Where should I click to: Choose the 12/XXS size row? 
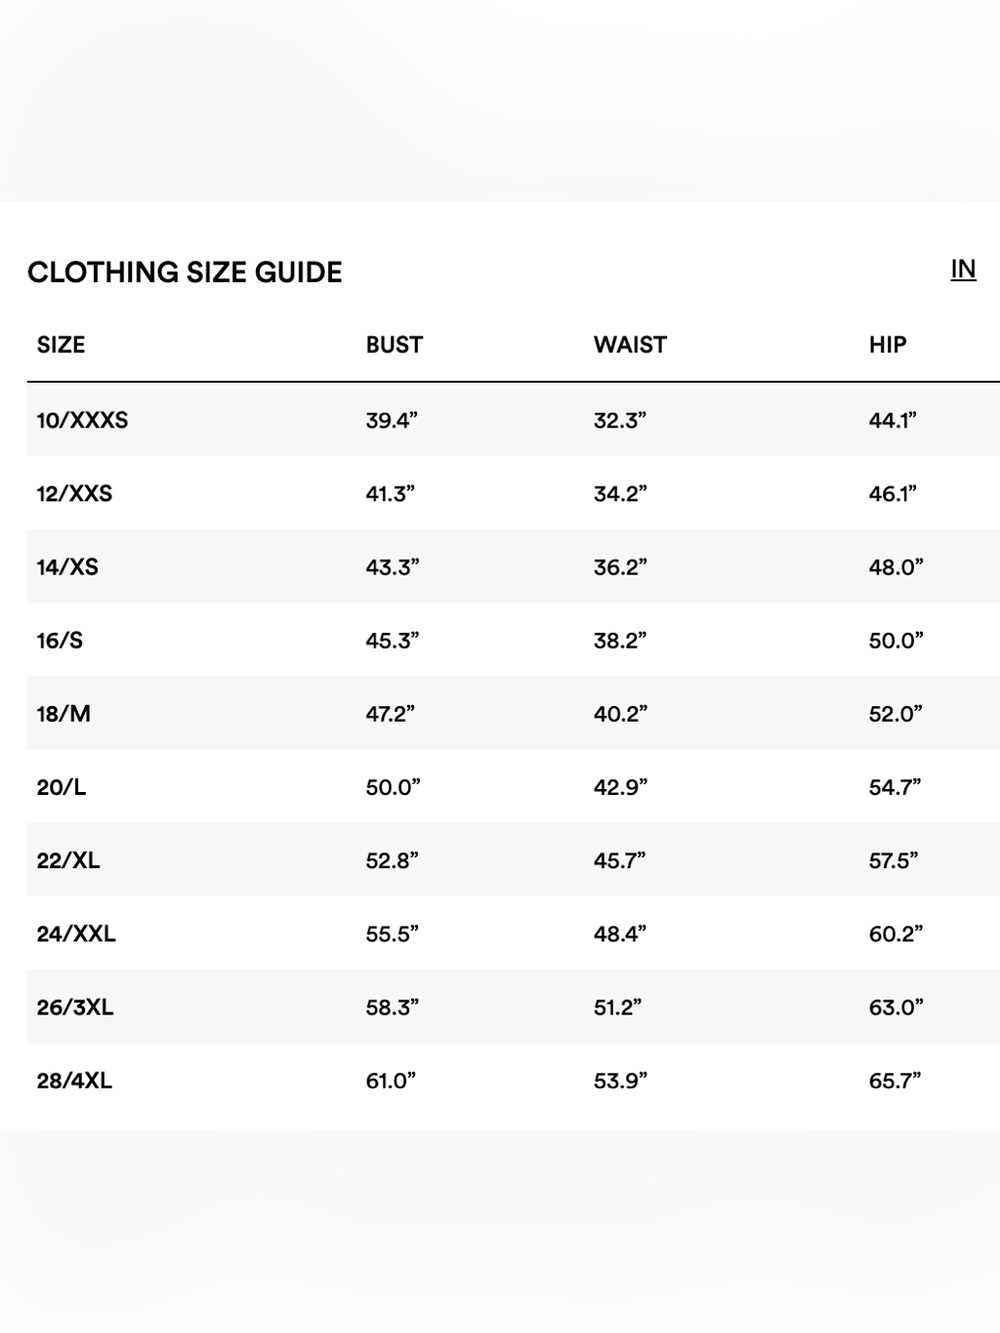513,493
